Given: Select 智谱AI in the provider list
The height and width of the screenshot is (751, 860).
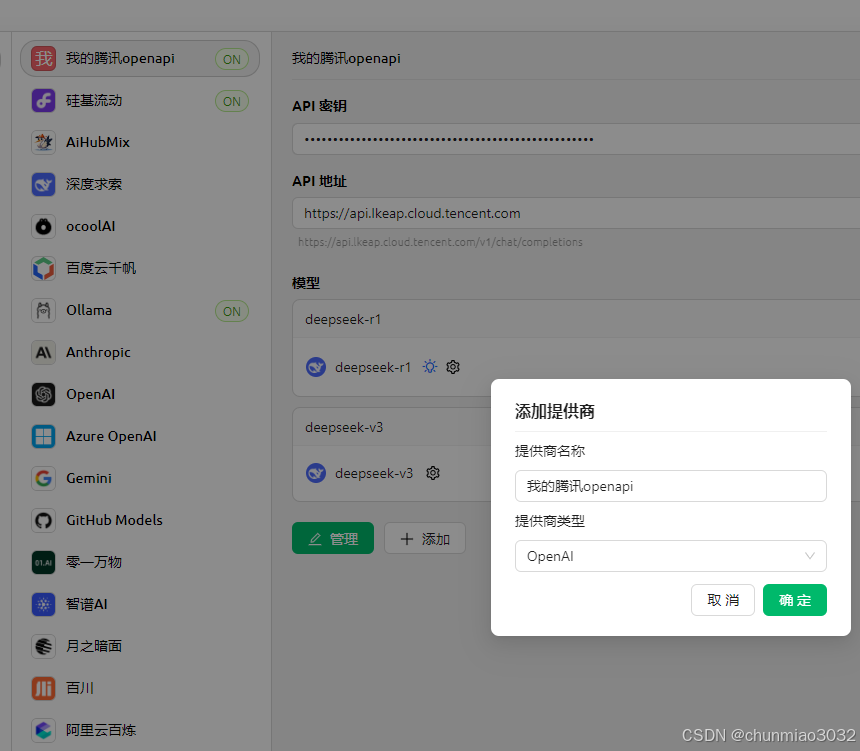Looking at the screenshot, I should tap(140, 604).
